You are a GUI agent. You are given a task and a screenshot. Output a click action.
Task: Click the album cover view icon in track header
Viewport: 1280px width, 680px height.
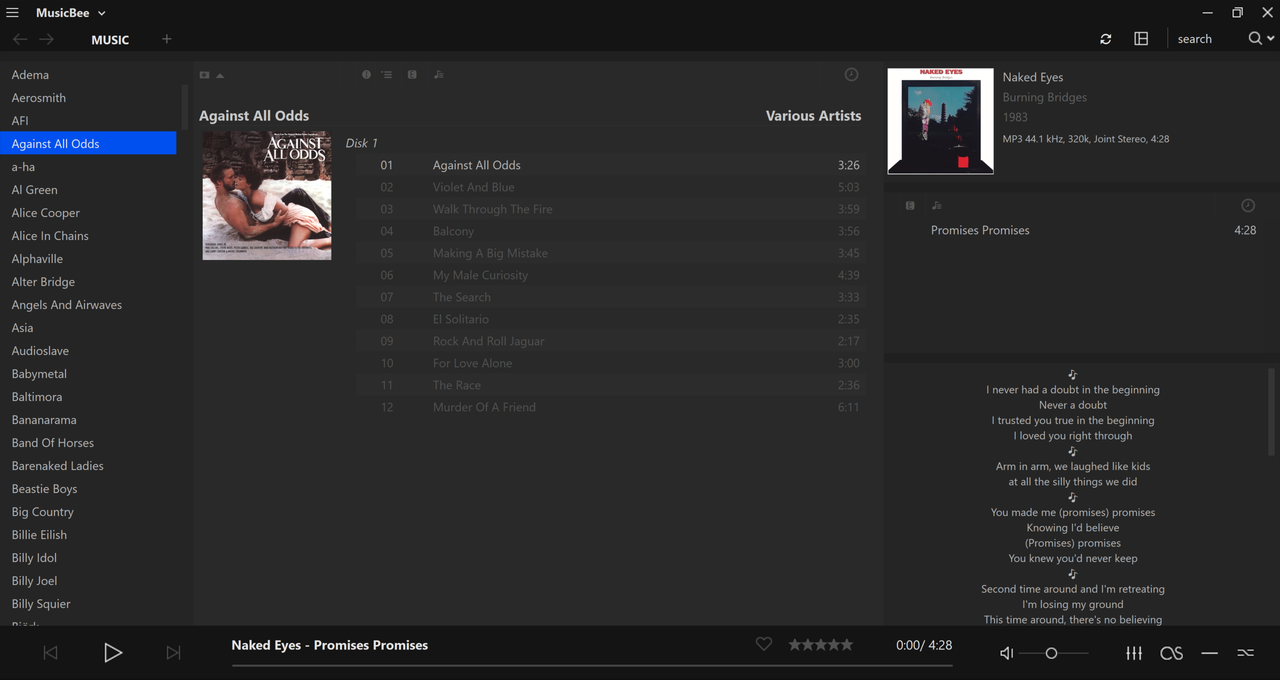[204, 75]
